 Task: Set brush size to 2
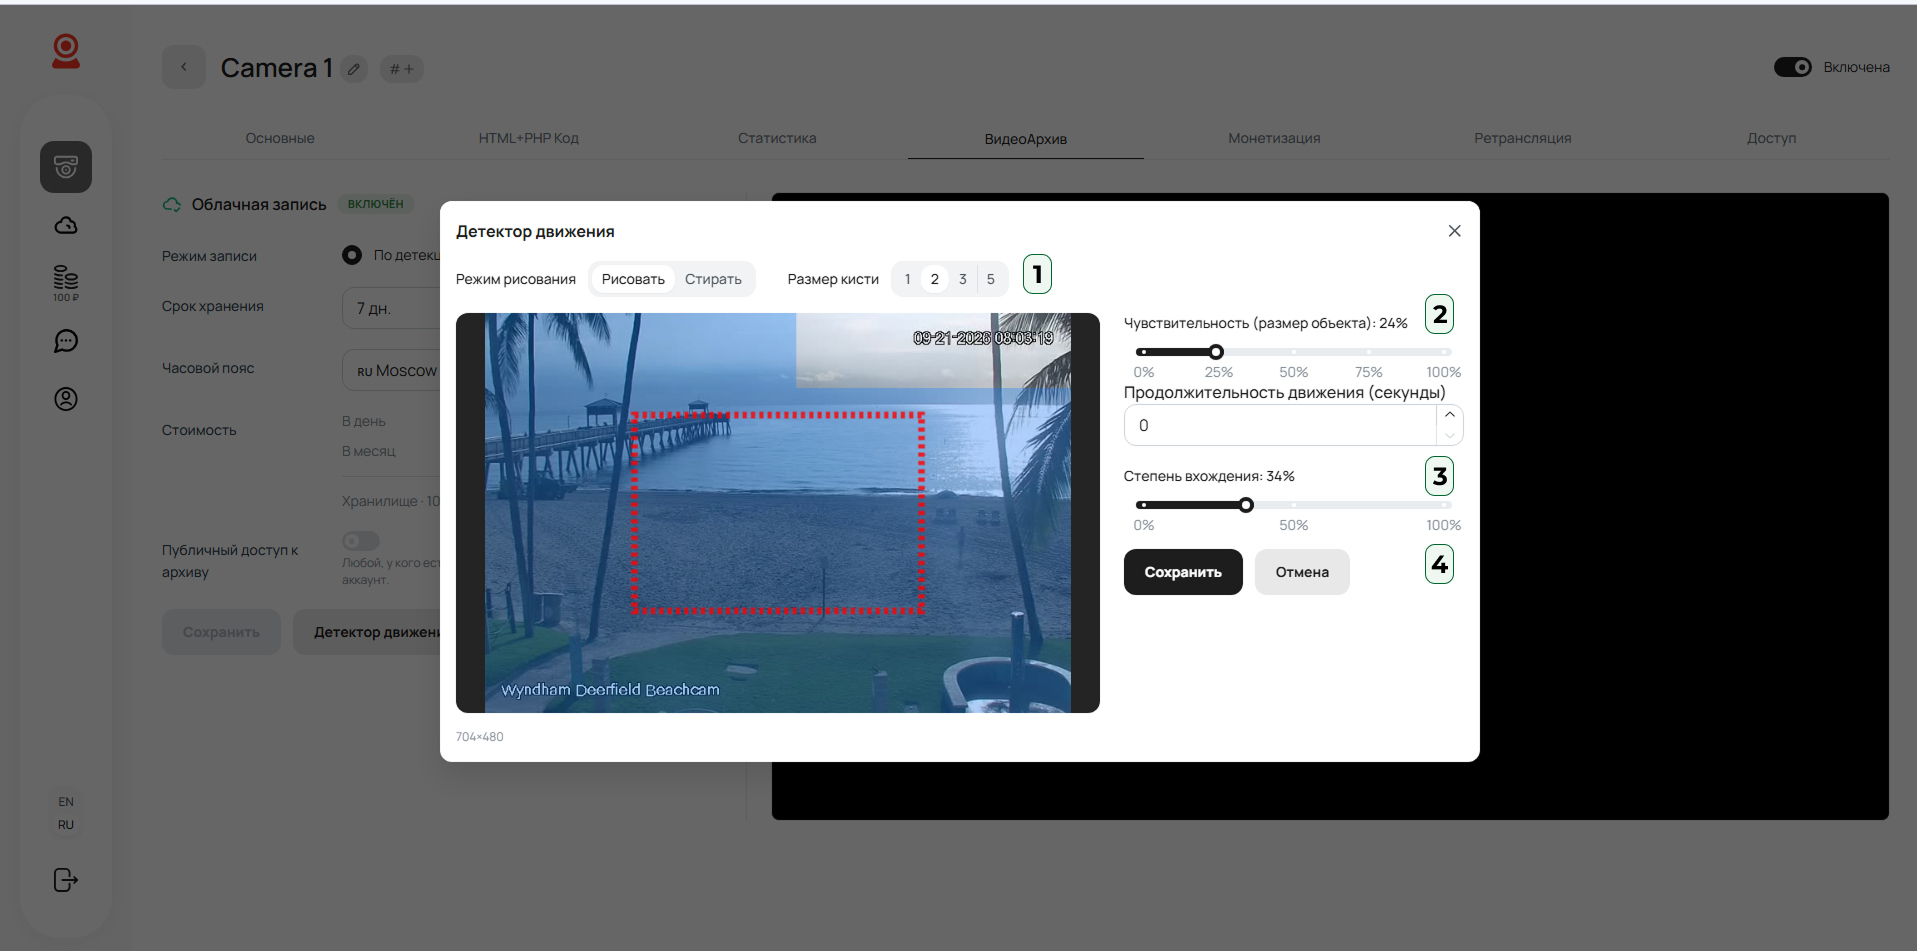pos(935,279)
